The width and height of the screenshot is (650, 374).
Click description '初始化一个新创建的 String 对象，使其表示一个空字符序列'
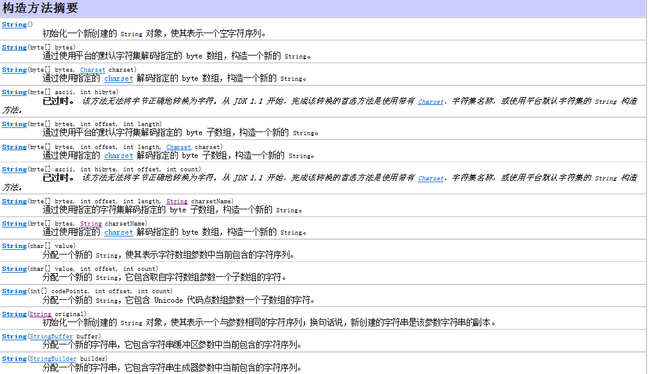(154, 34)
